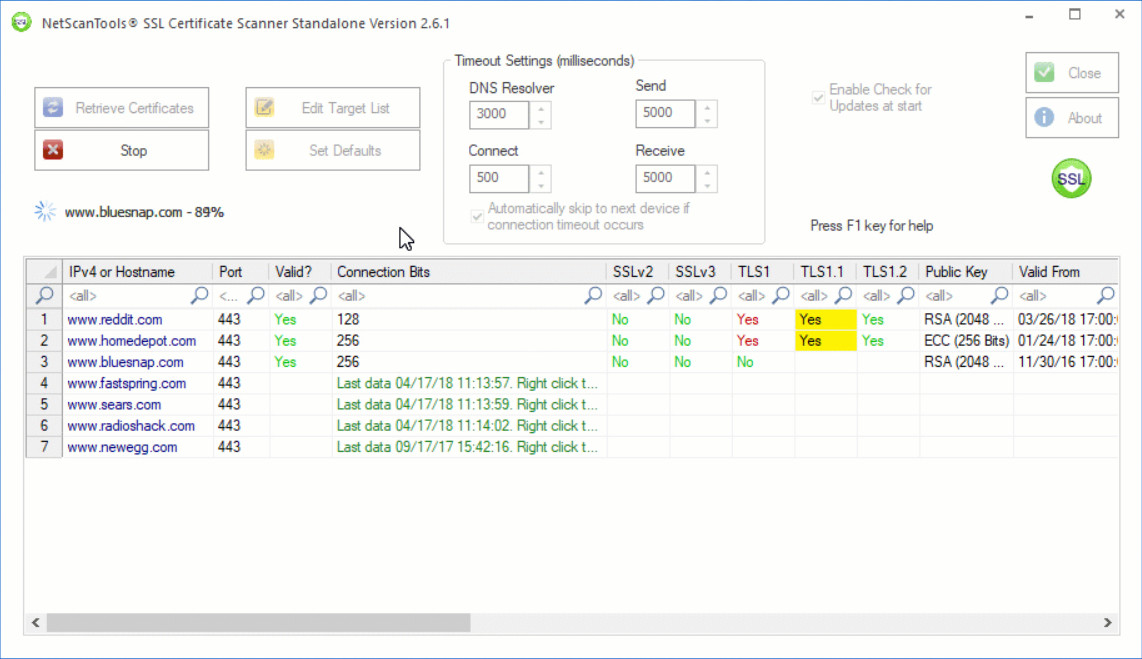The height and width of the screenshot is (659, 1142).
Task: Click search icon in SSLv3 filter
Action: [719, 296]
